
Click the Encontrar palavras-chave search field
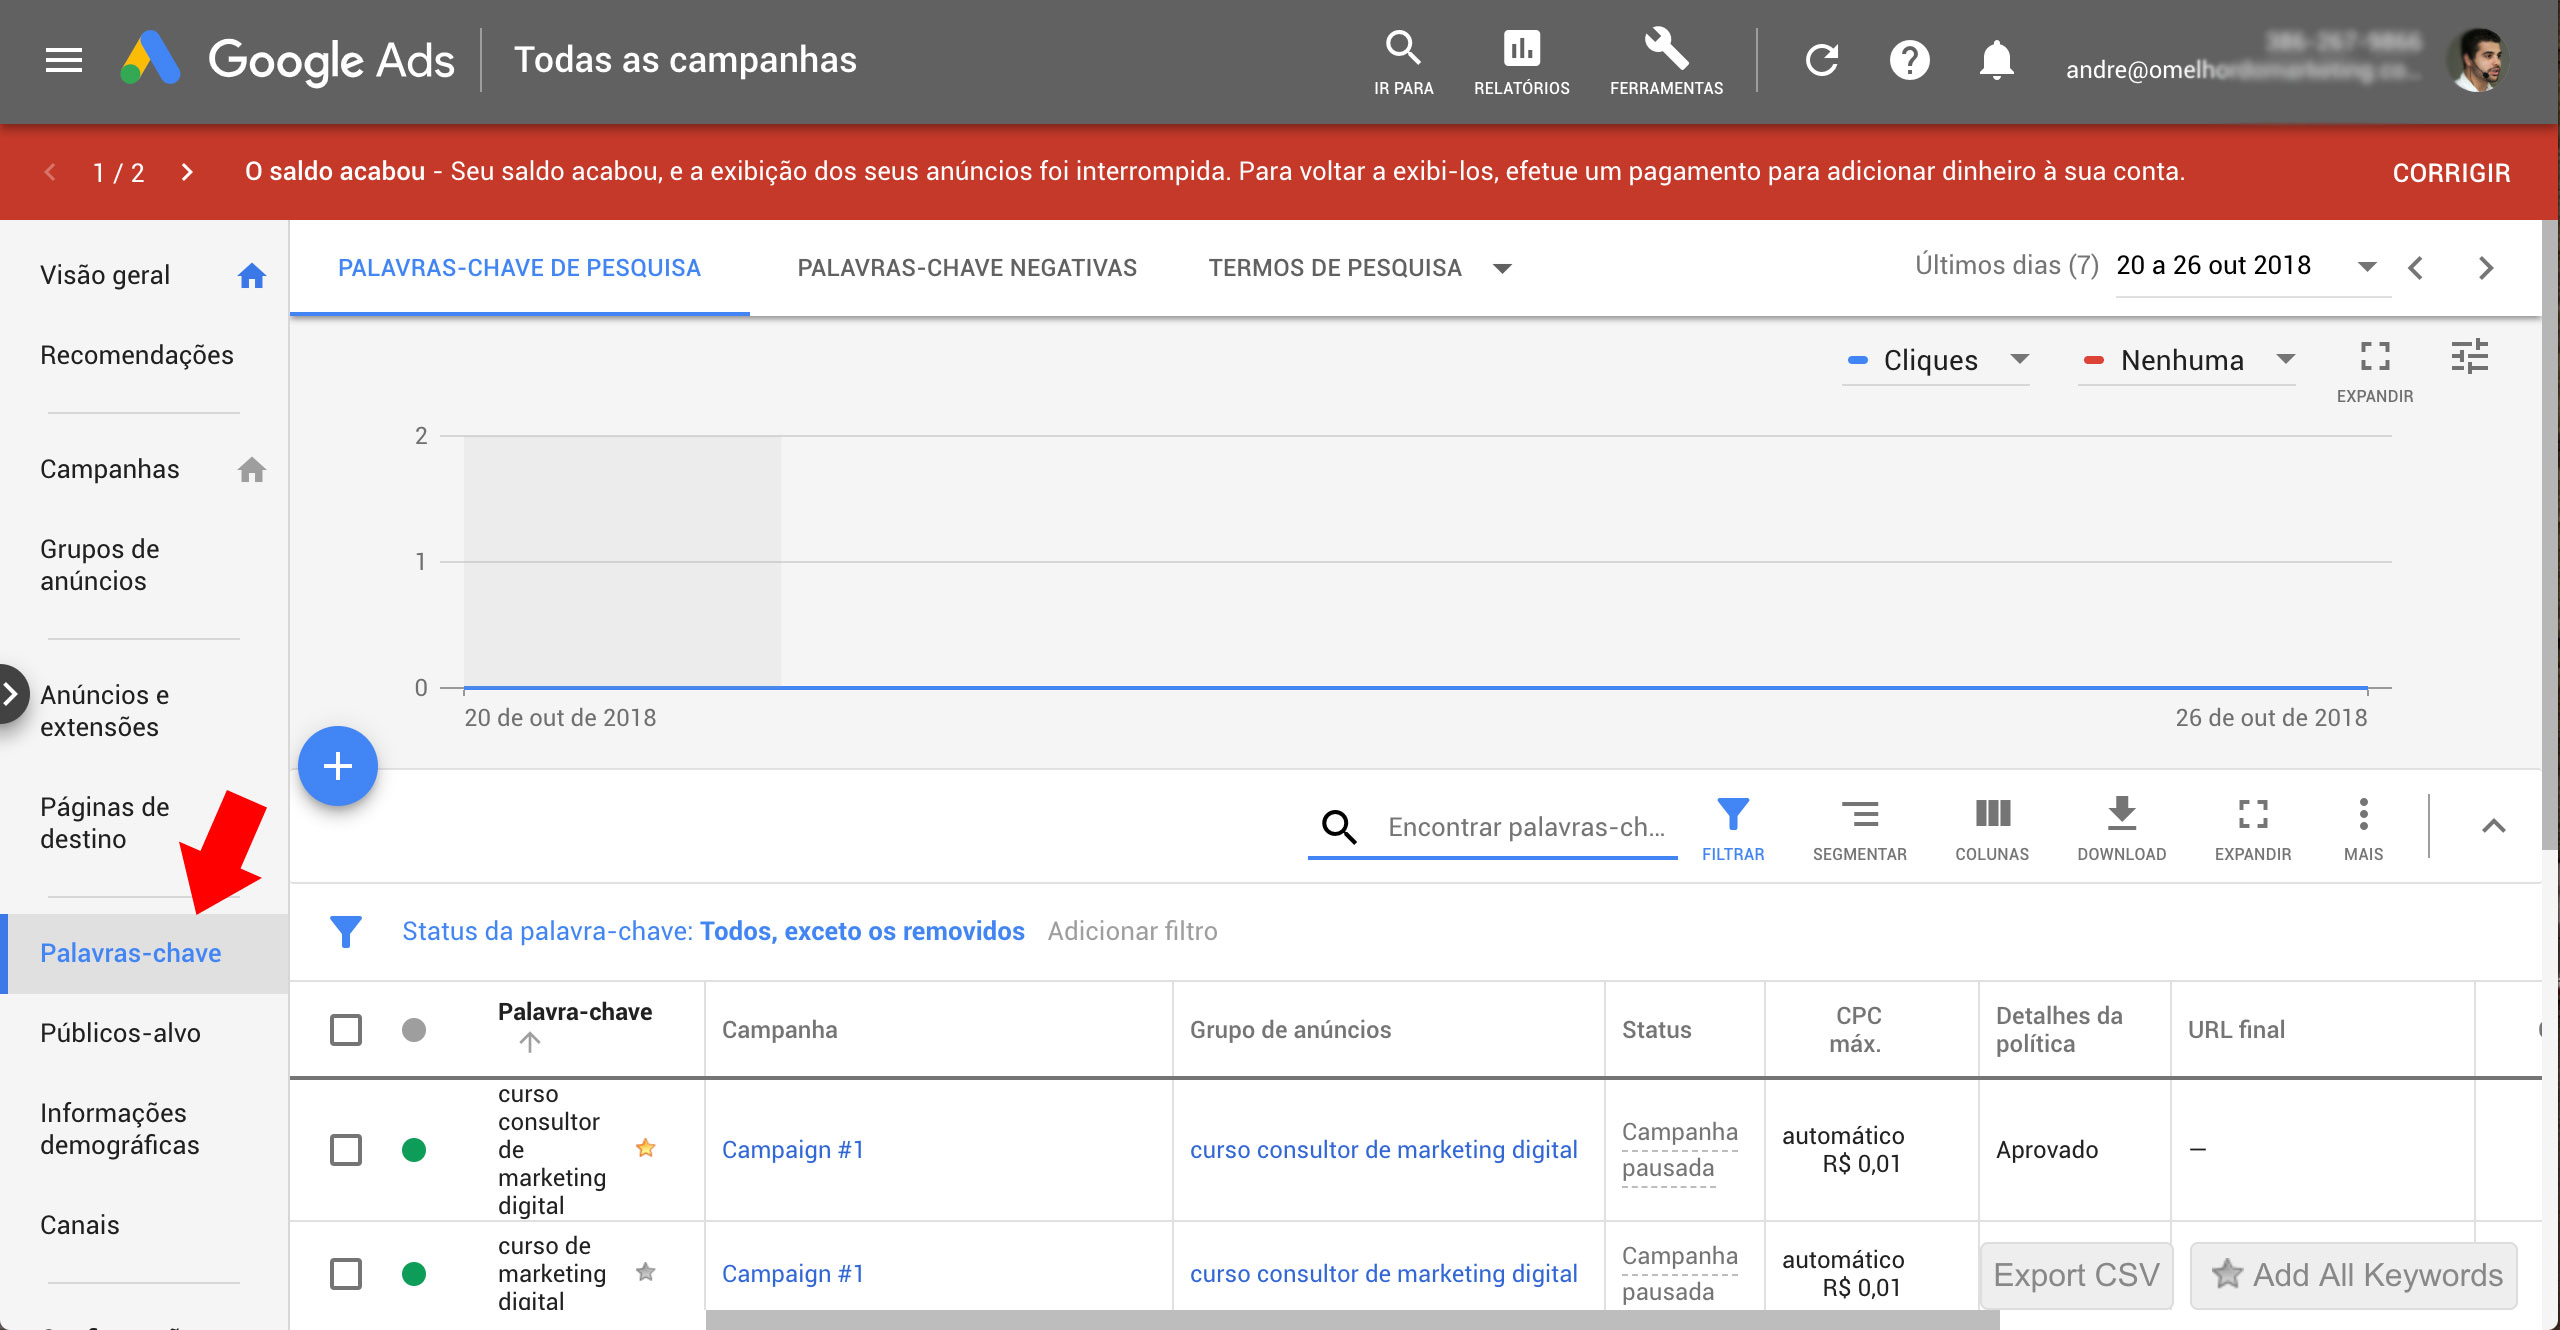coord(1524,827)
